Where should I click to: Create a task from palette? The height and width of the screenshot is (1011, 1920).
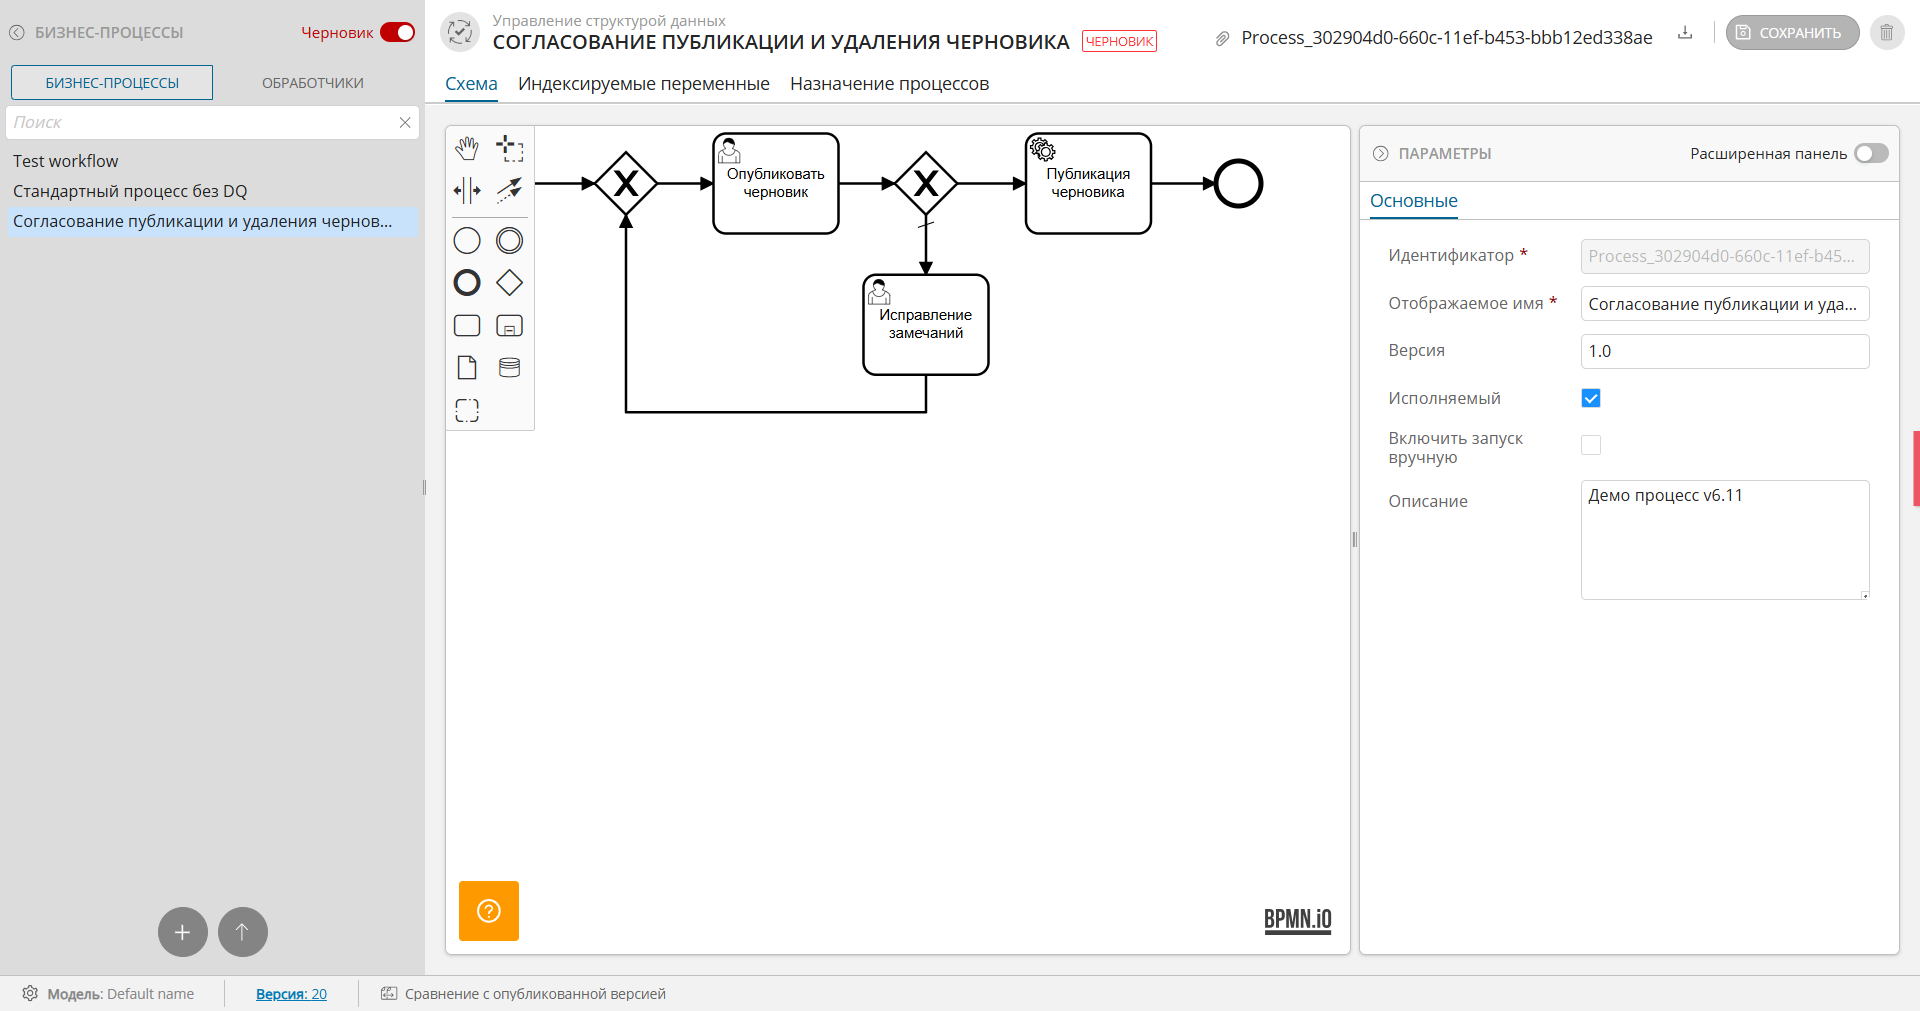point(467,325)
